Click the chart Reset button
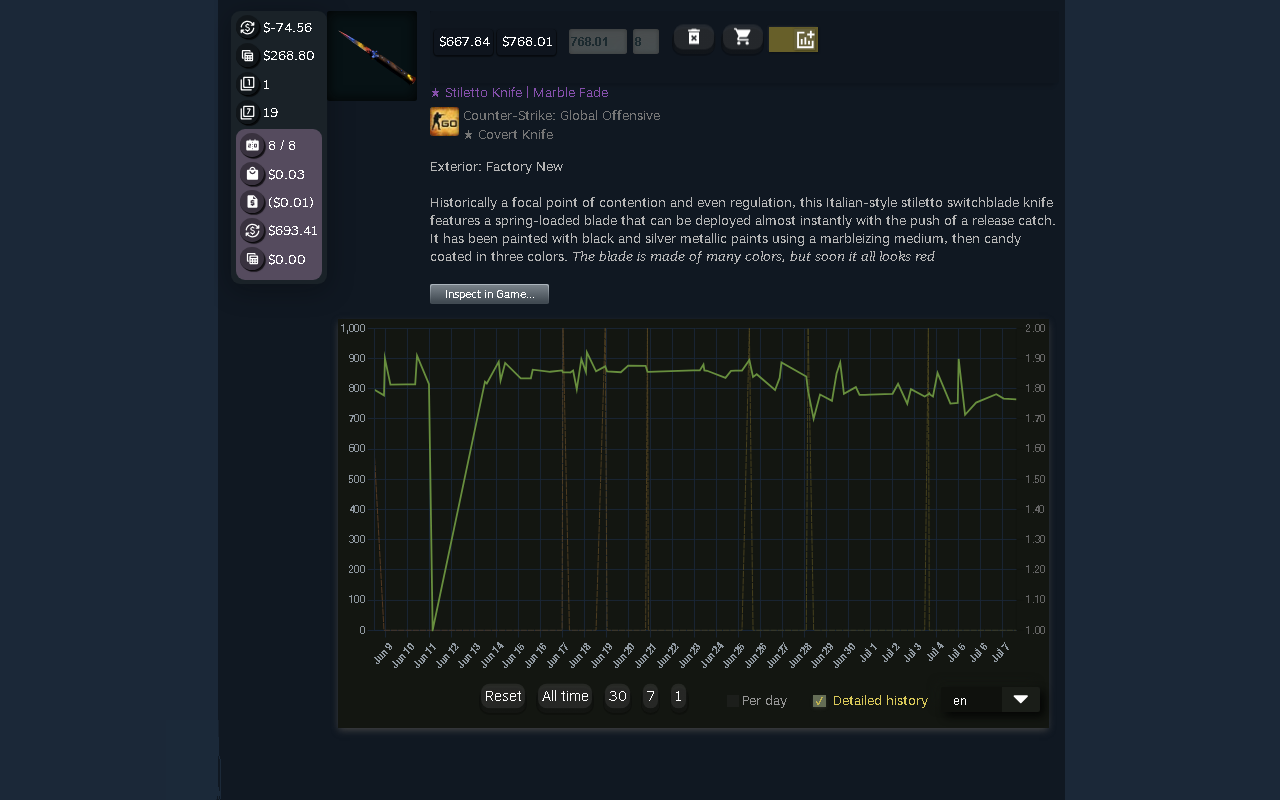 (503, 697)
